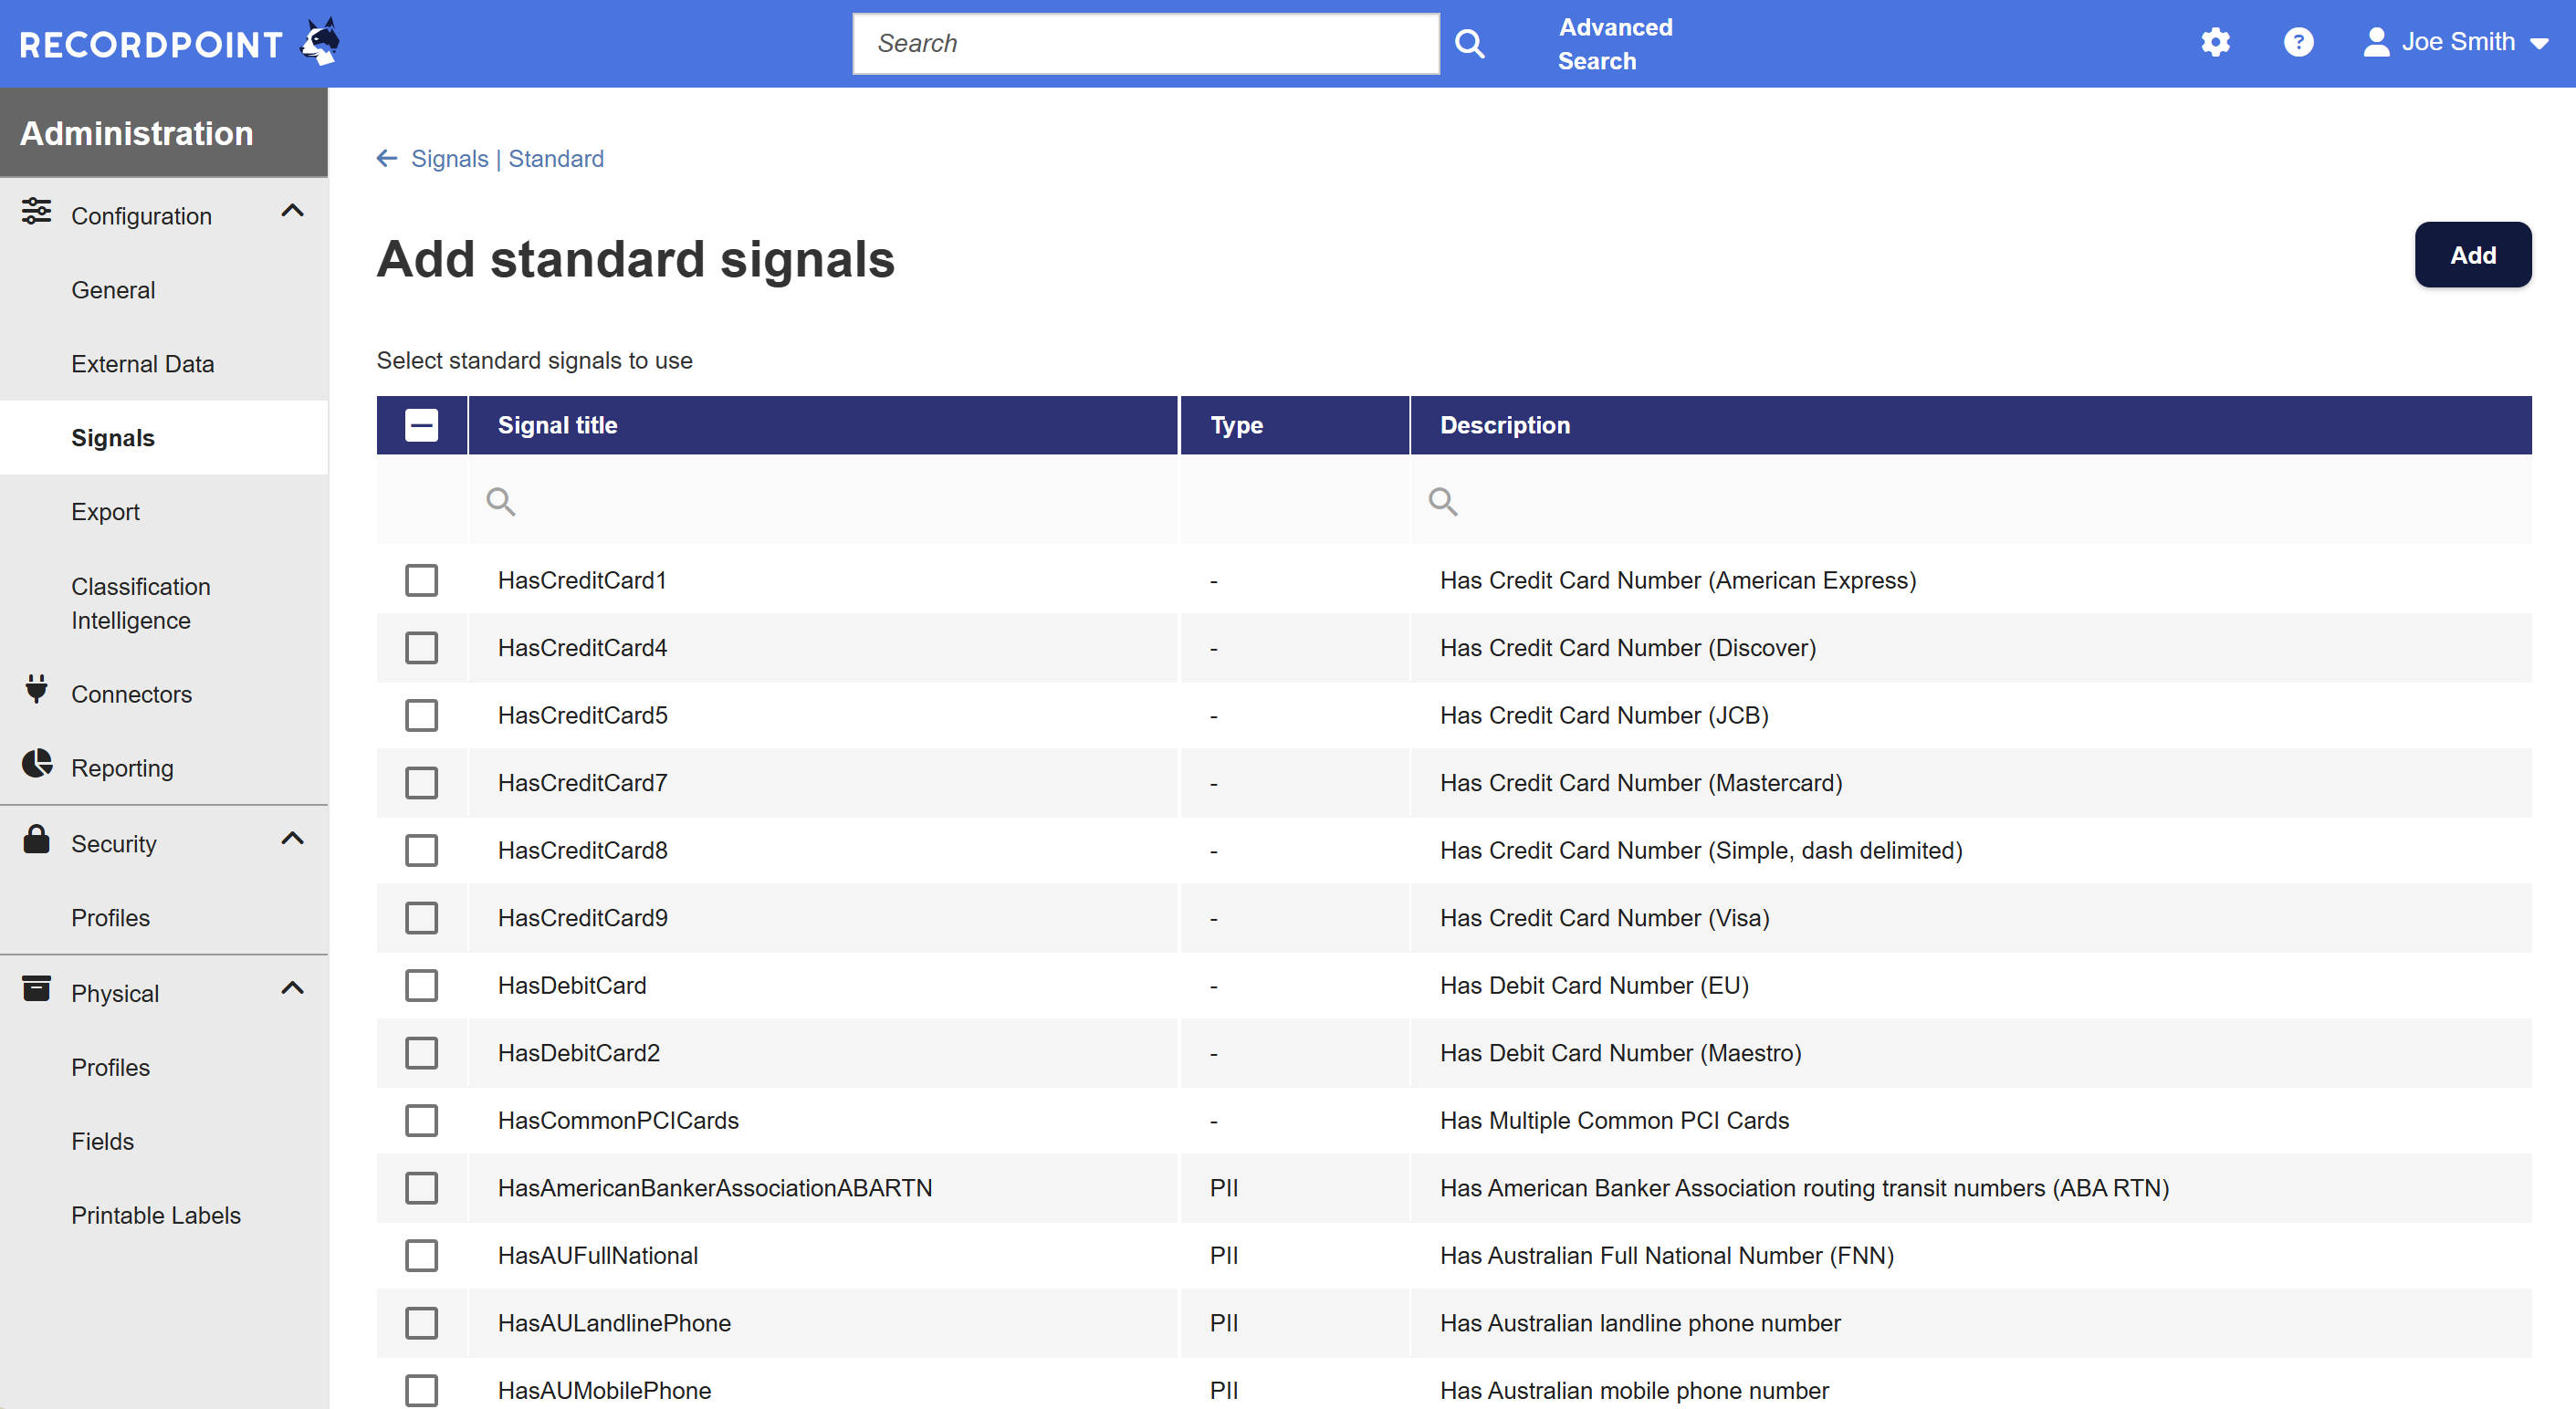Click the back arrow beside Signals breadcrumb
Screen dimensions: 2576x1409
pyautogui.click(x=387, y=159)
